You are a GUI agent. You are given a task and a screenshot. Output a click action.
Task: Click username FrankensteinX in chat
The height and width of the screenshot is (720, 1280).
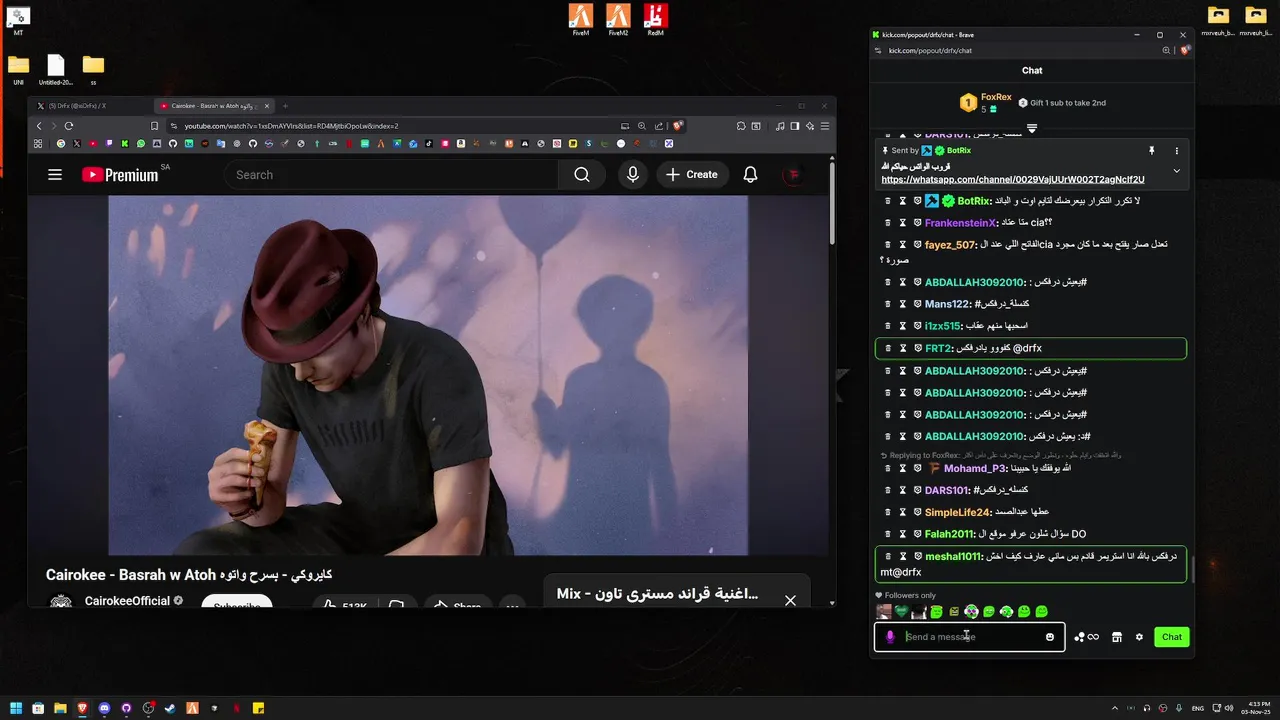pos(960,223)
